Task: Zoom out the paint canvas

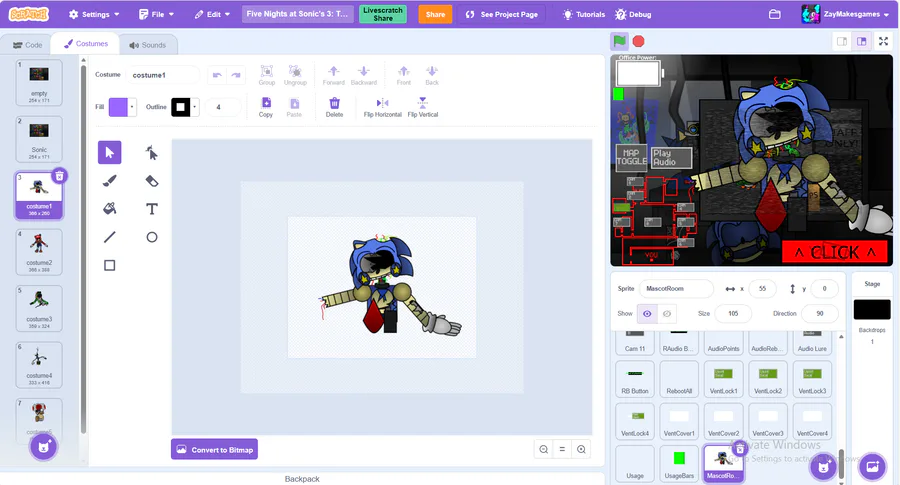Action: [544, 449]
